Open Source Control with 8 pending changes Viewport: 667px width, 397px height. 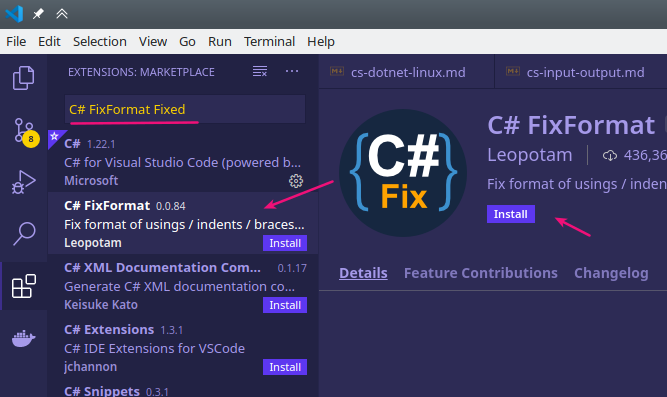pos(24,131)
